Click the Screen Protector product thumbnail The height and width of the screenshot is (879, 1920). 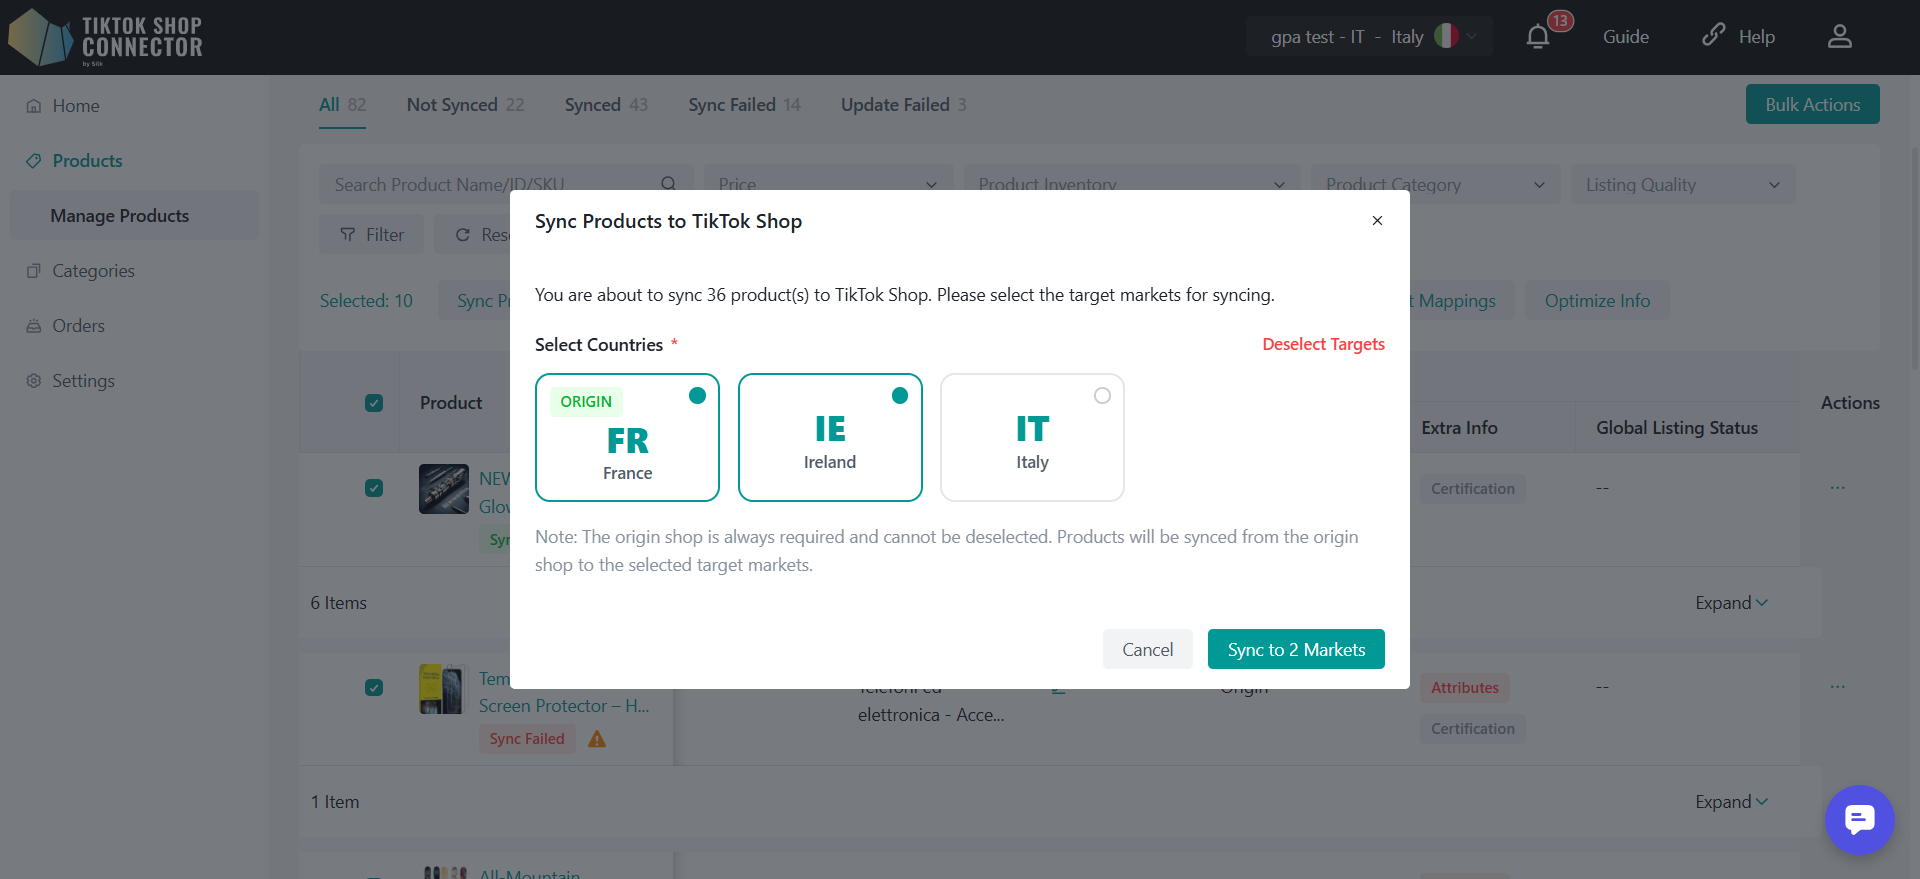(442, 688)
